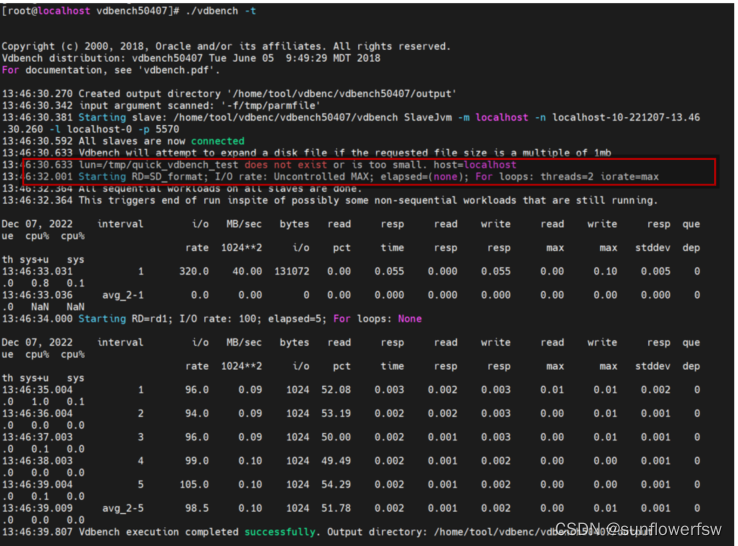Click the '13:46:36.004' timestamp
The image size is (738, 546).
[37, 413]
